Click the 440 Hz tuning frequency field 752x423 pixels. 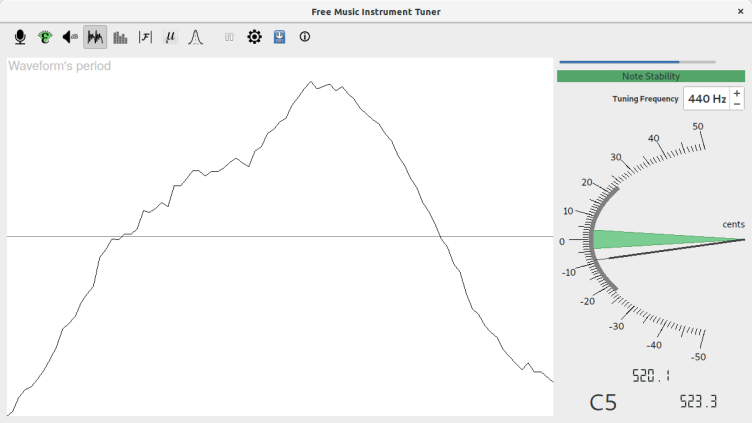pos(706,99)
